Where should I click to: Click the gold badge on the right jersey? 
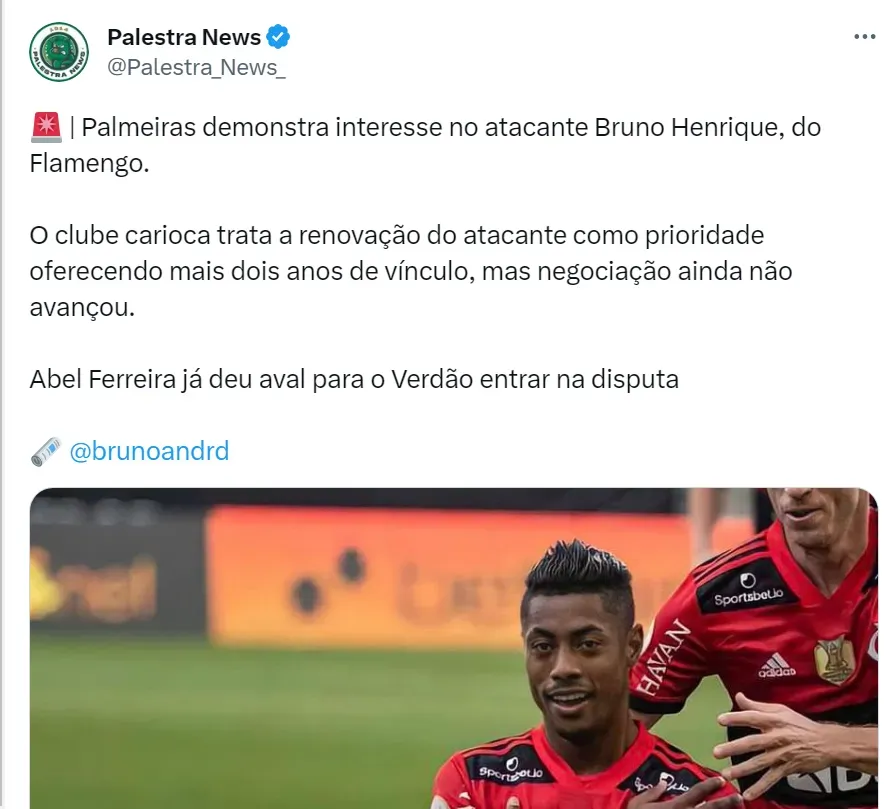coord(835,660)
